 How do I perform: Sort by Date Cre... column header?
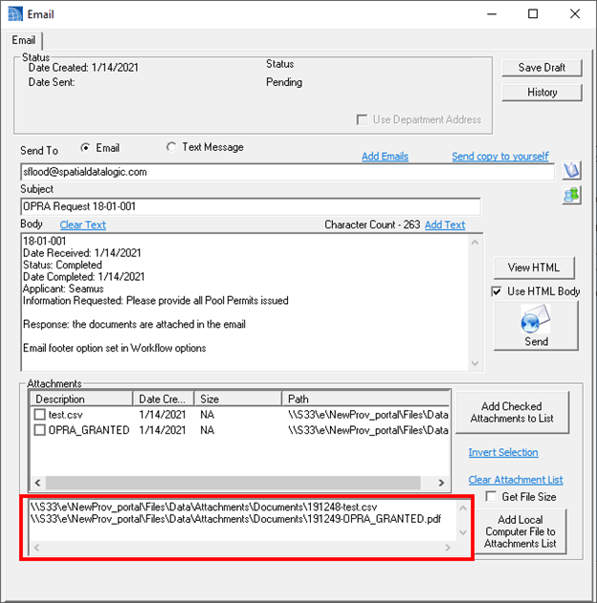point(163,399)
